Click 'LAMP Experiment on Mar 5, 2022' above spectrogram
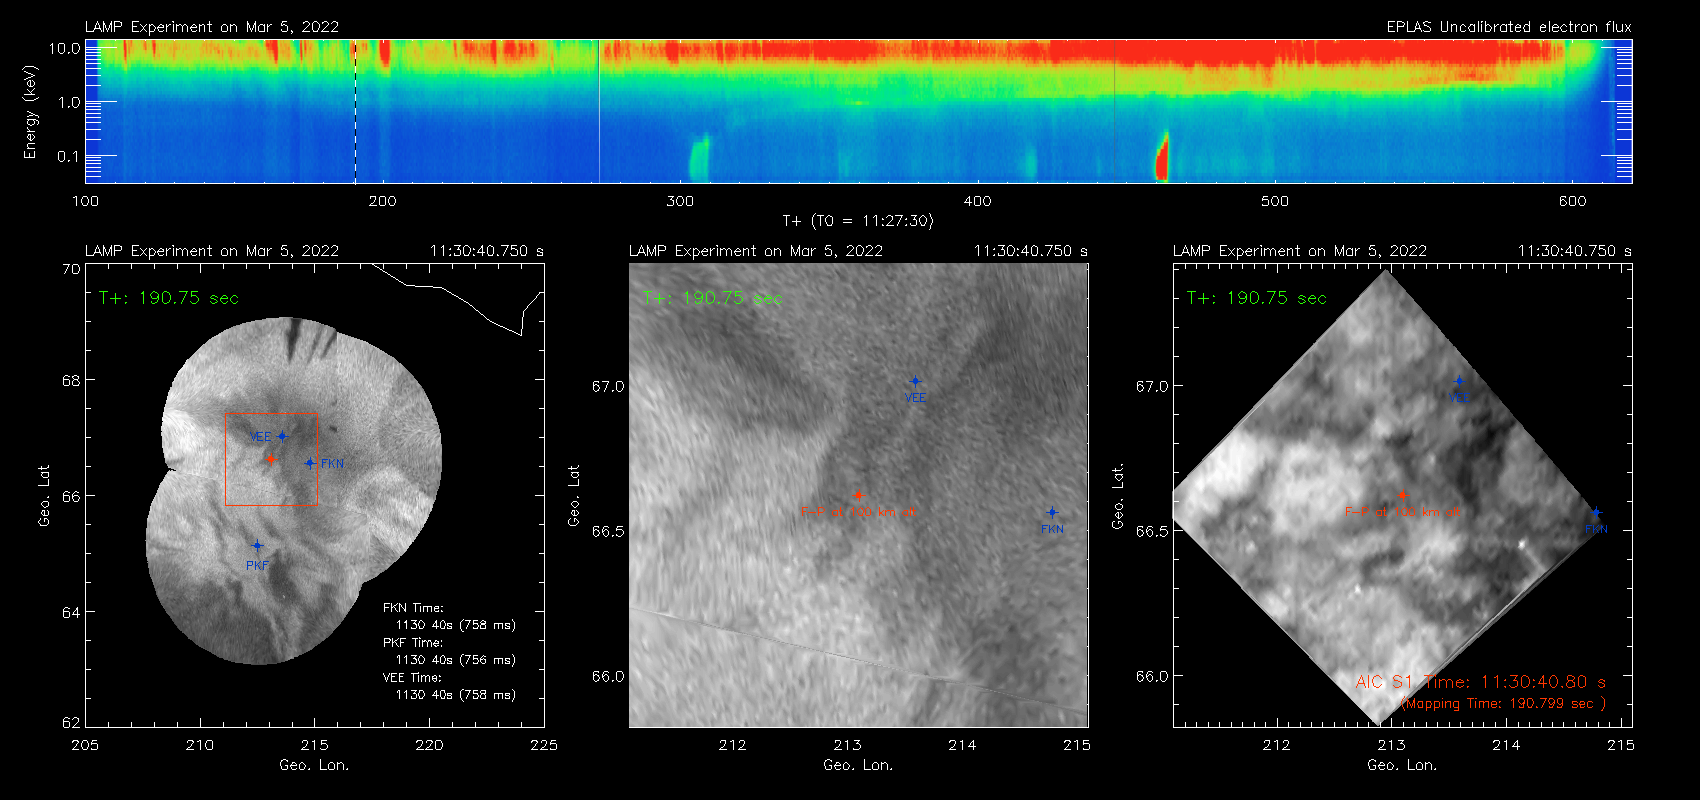 (212, 27)
